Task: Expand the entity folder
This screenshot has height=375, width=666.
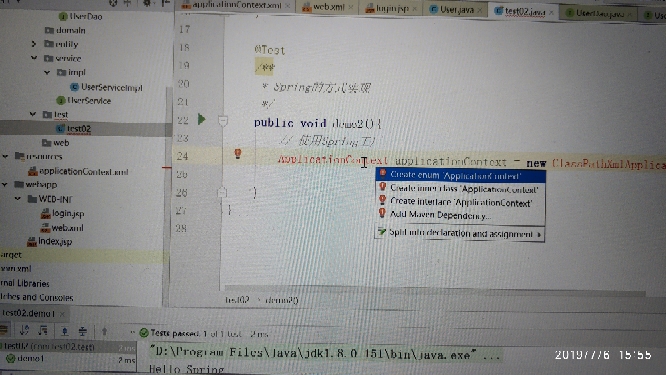Action: pos(34,44)
